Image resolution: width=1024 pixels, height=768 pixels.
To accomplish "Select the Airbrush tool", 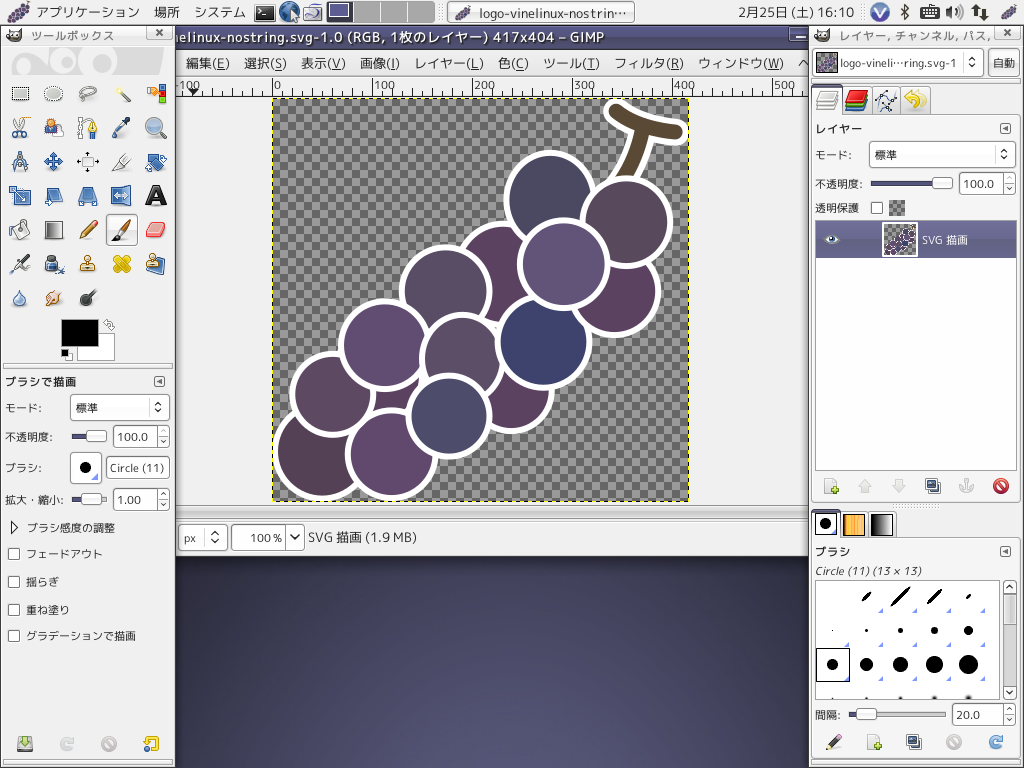I will (20, 264).
